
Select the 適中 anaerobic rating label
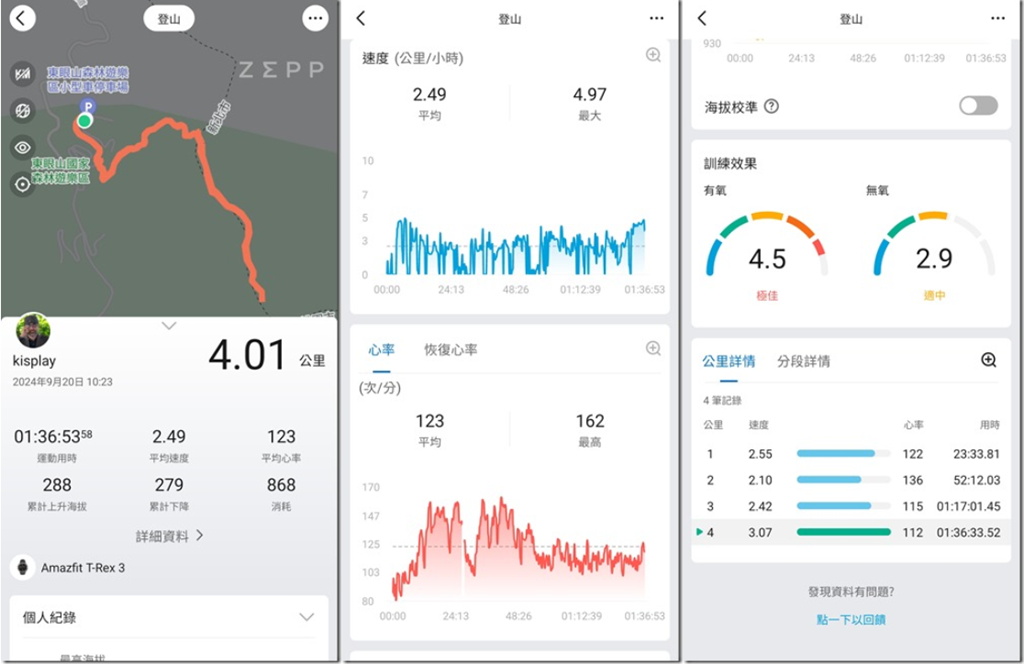click(x=934, y=296)
